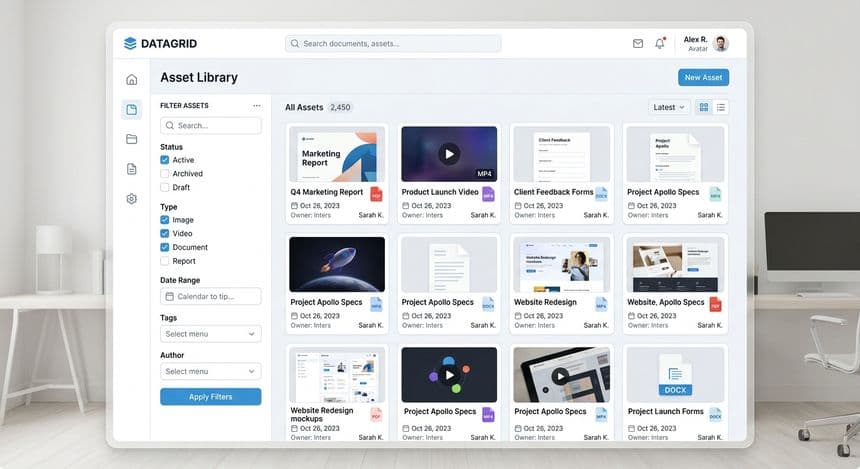Screen dimensions: 860x469
Task: Click Apply Filters button
Action: click(211, 397)
